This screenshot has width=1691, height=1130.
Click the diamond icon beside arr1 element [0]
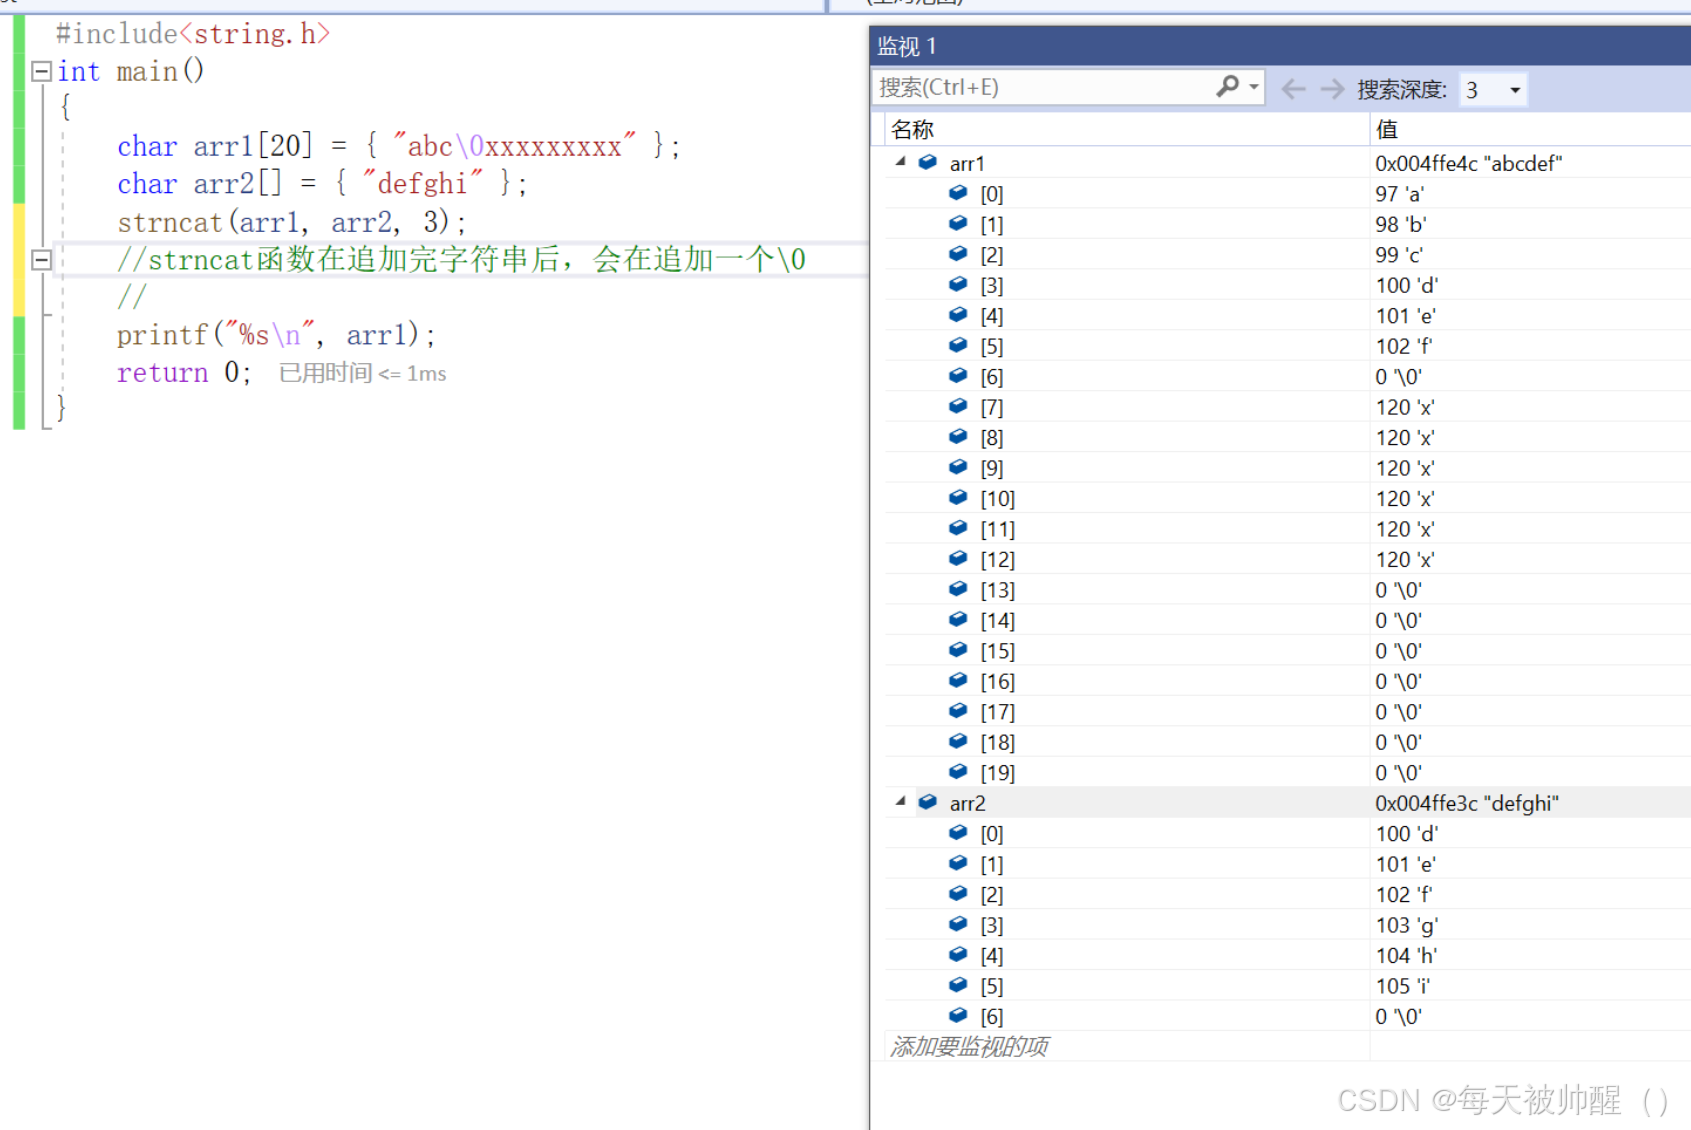coord(957,193)
